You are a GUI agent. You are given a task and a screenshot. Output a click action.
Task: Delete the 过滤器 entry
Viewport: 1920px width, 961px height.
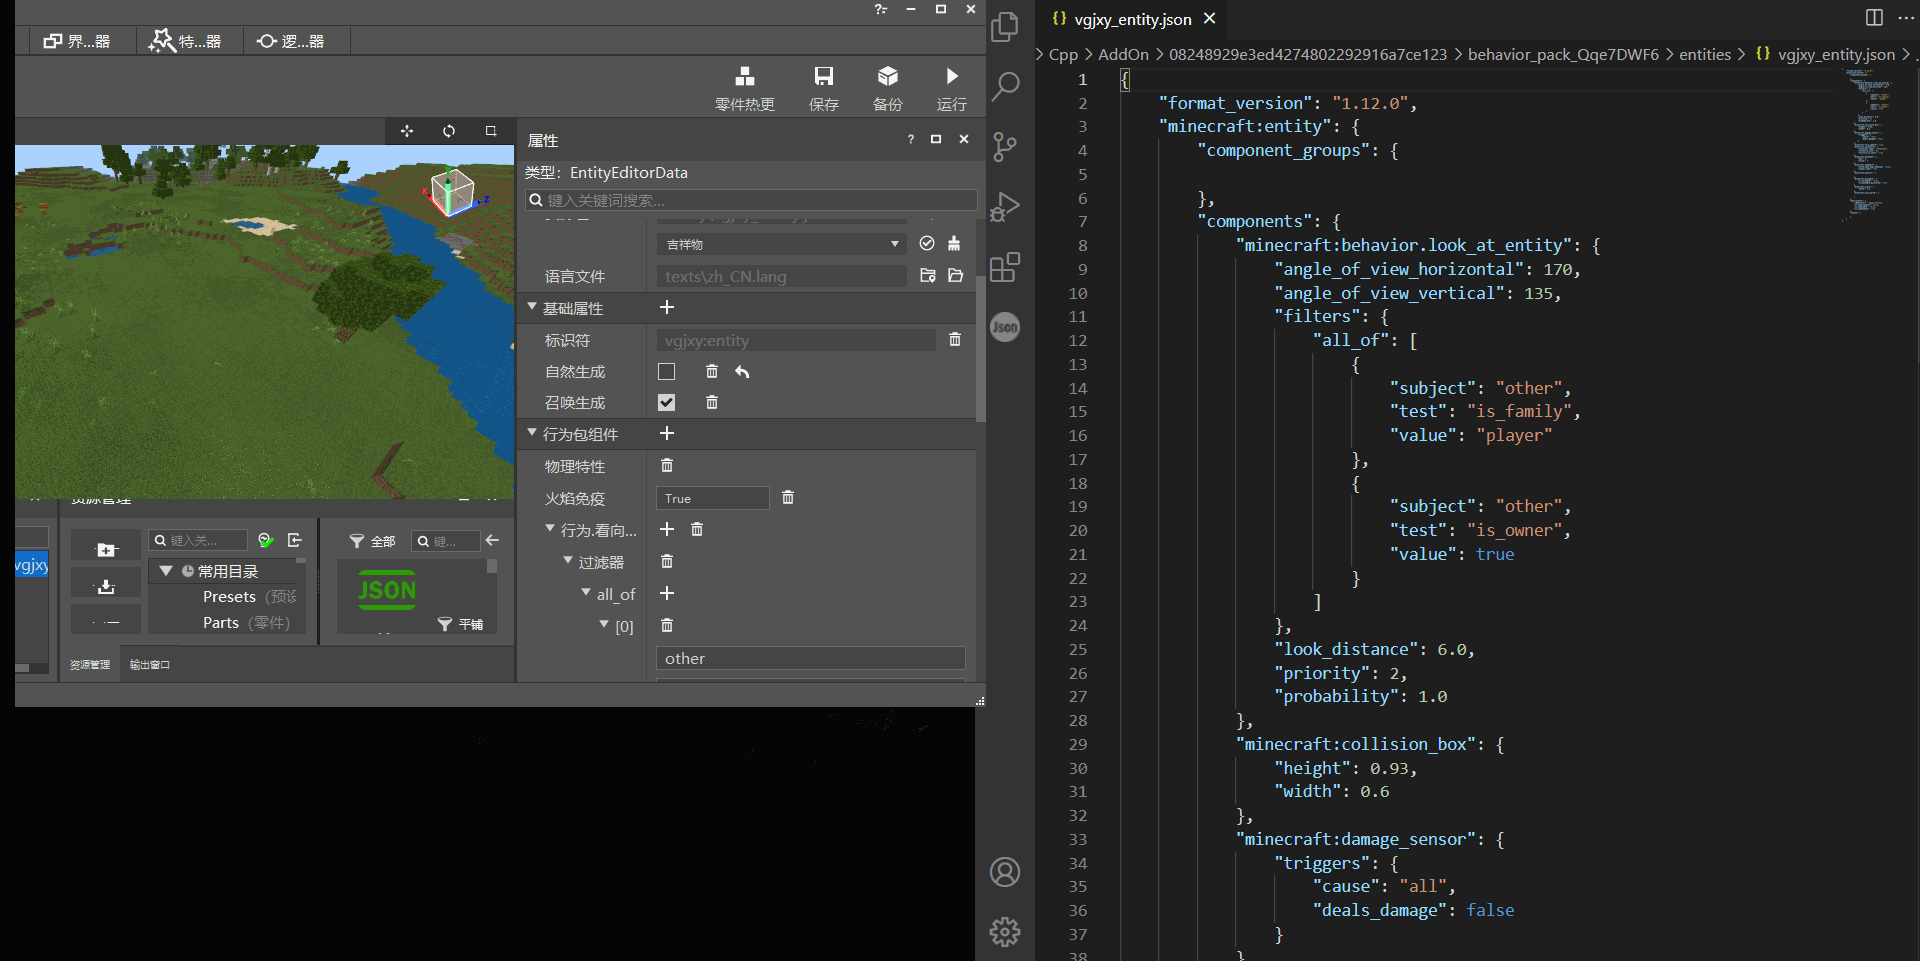point(667,562)
